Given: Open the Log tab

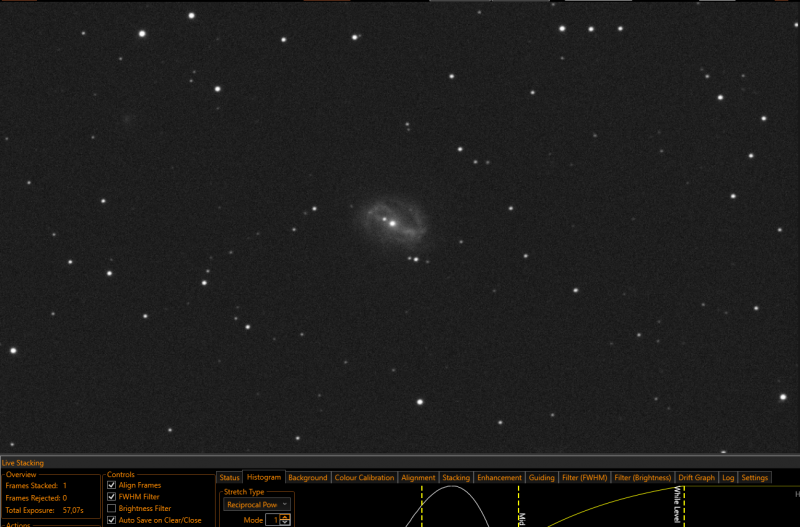Looking at the screenshot, I should point(728,478).
